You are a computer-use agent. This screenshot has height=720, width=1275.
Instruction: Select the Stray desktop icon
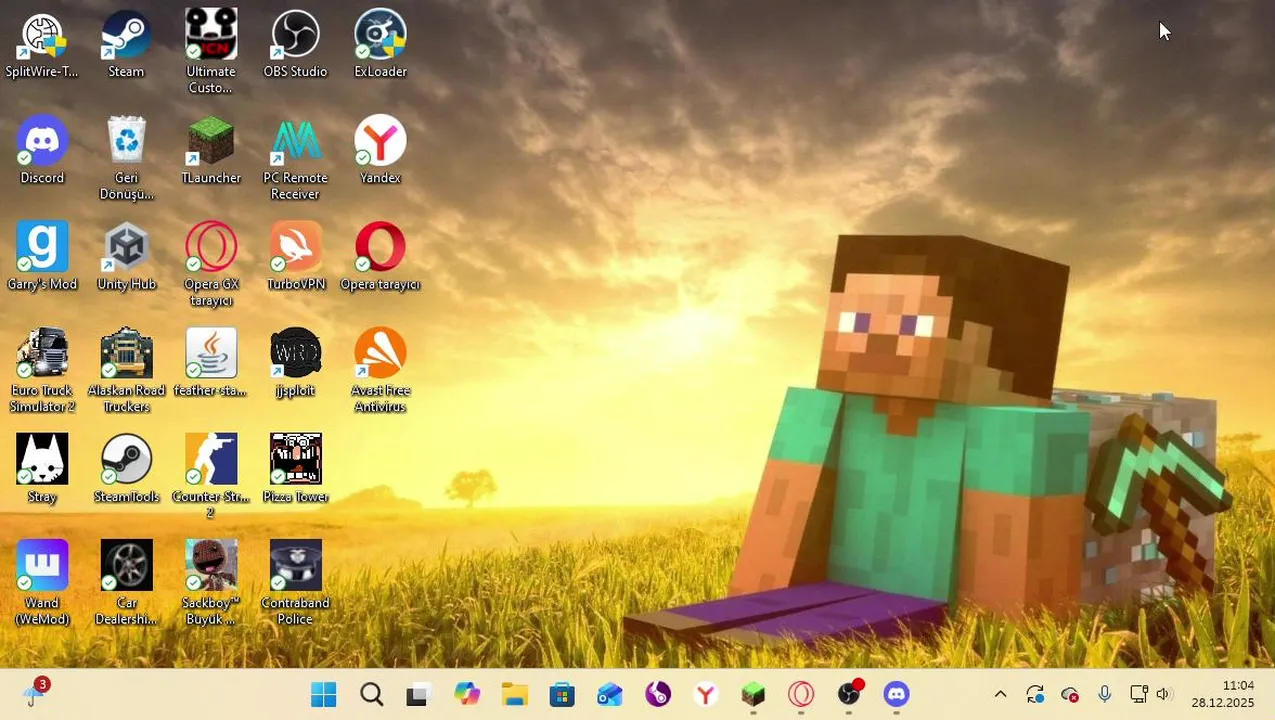pos(42,469)
